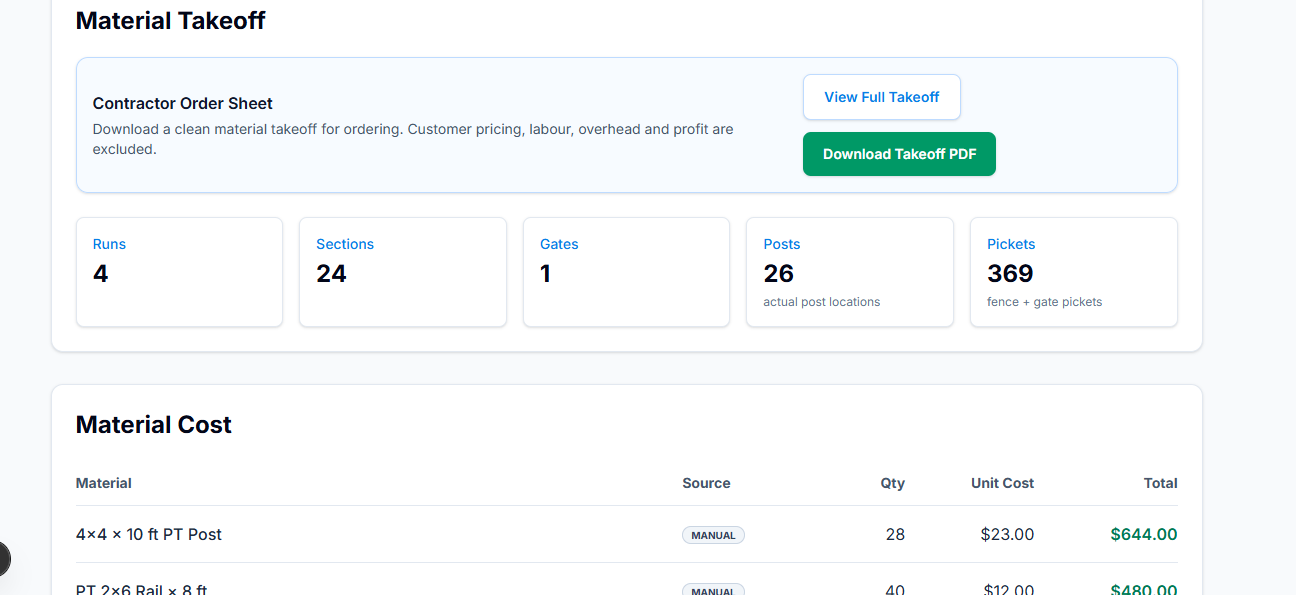Click the Pickets card showing 369
The width and height of the screenshot is (1296, 595).
click(1074, 272)
